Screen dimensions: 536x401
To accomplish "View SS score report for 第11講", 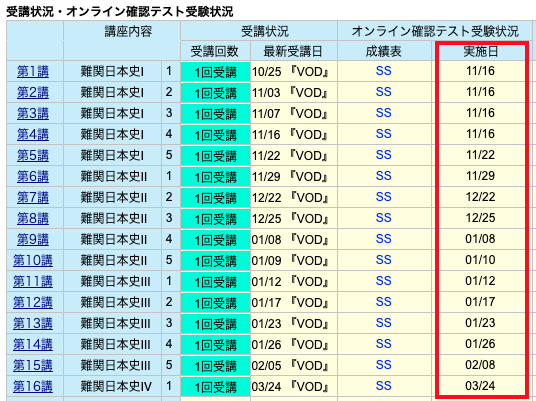I will click(x=384, y=281).
